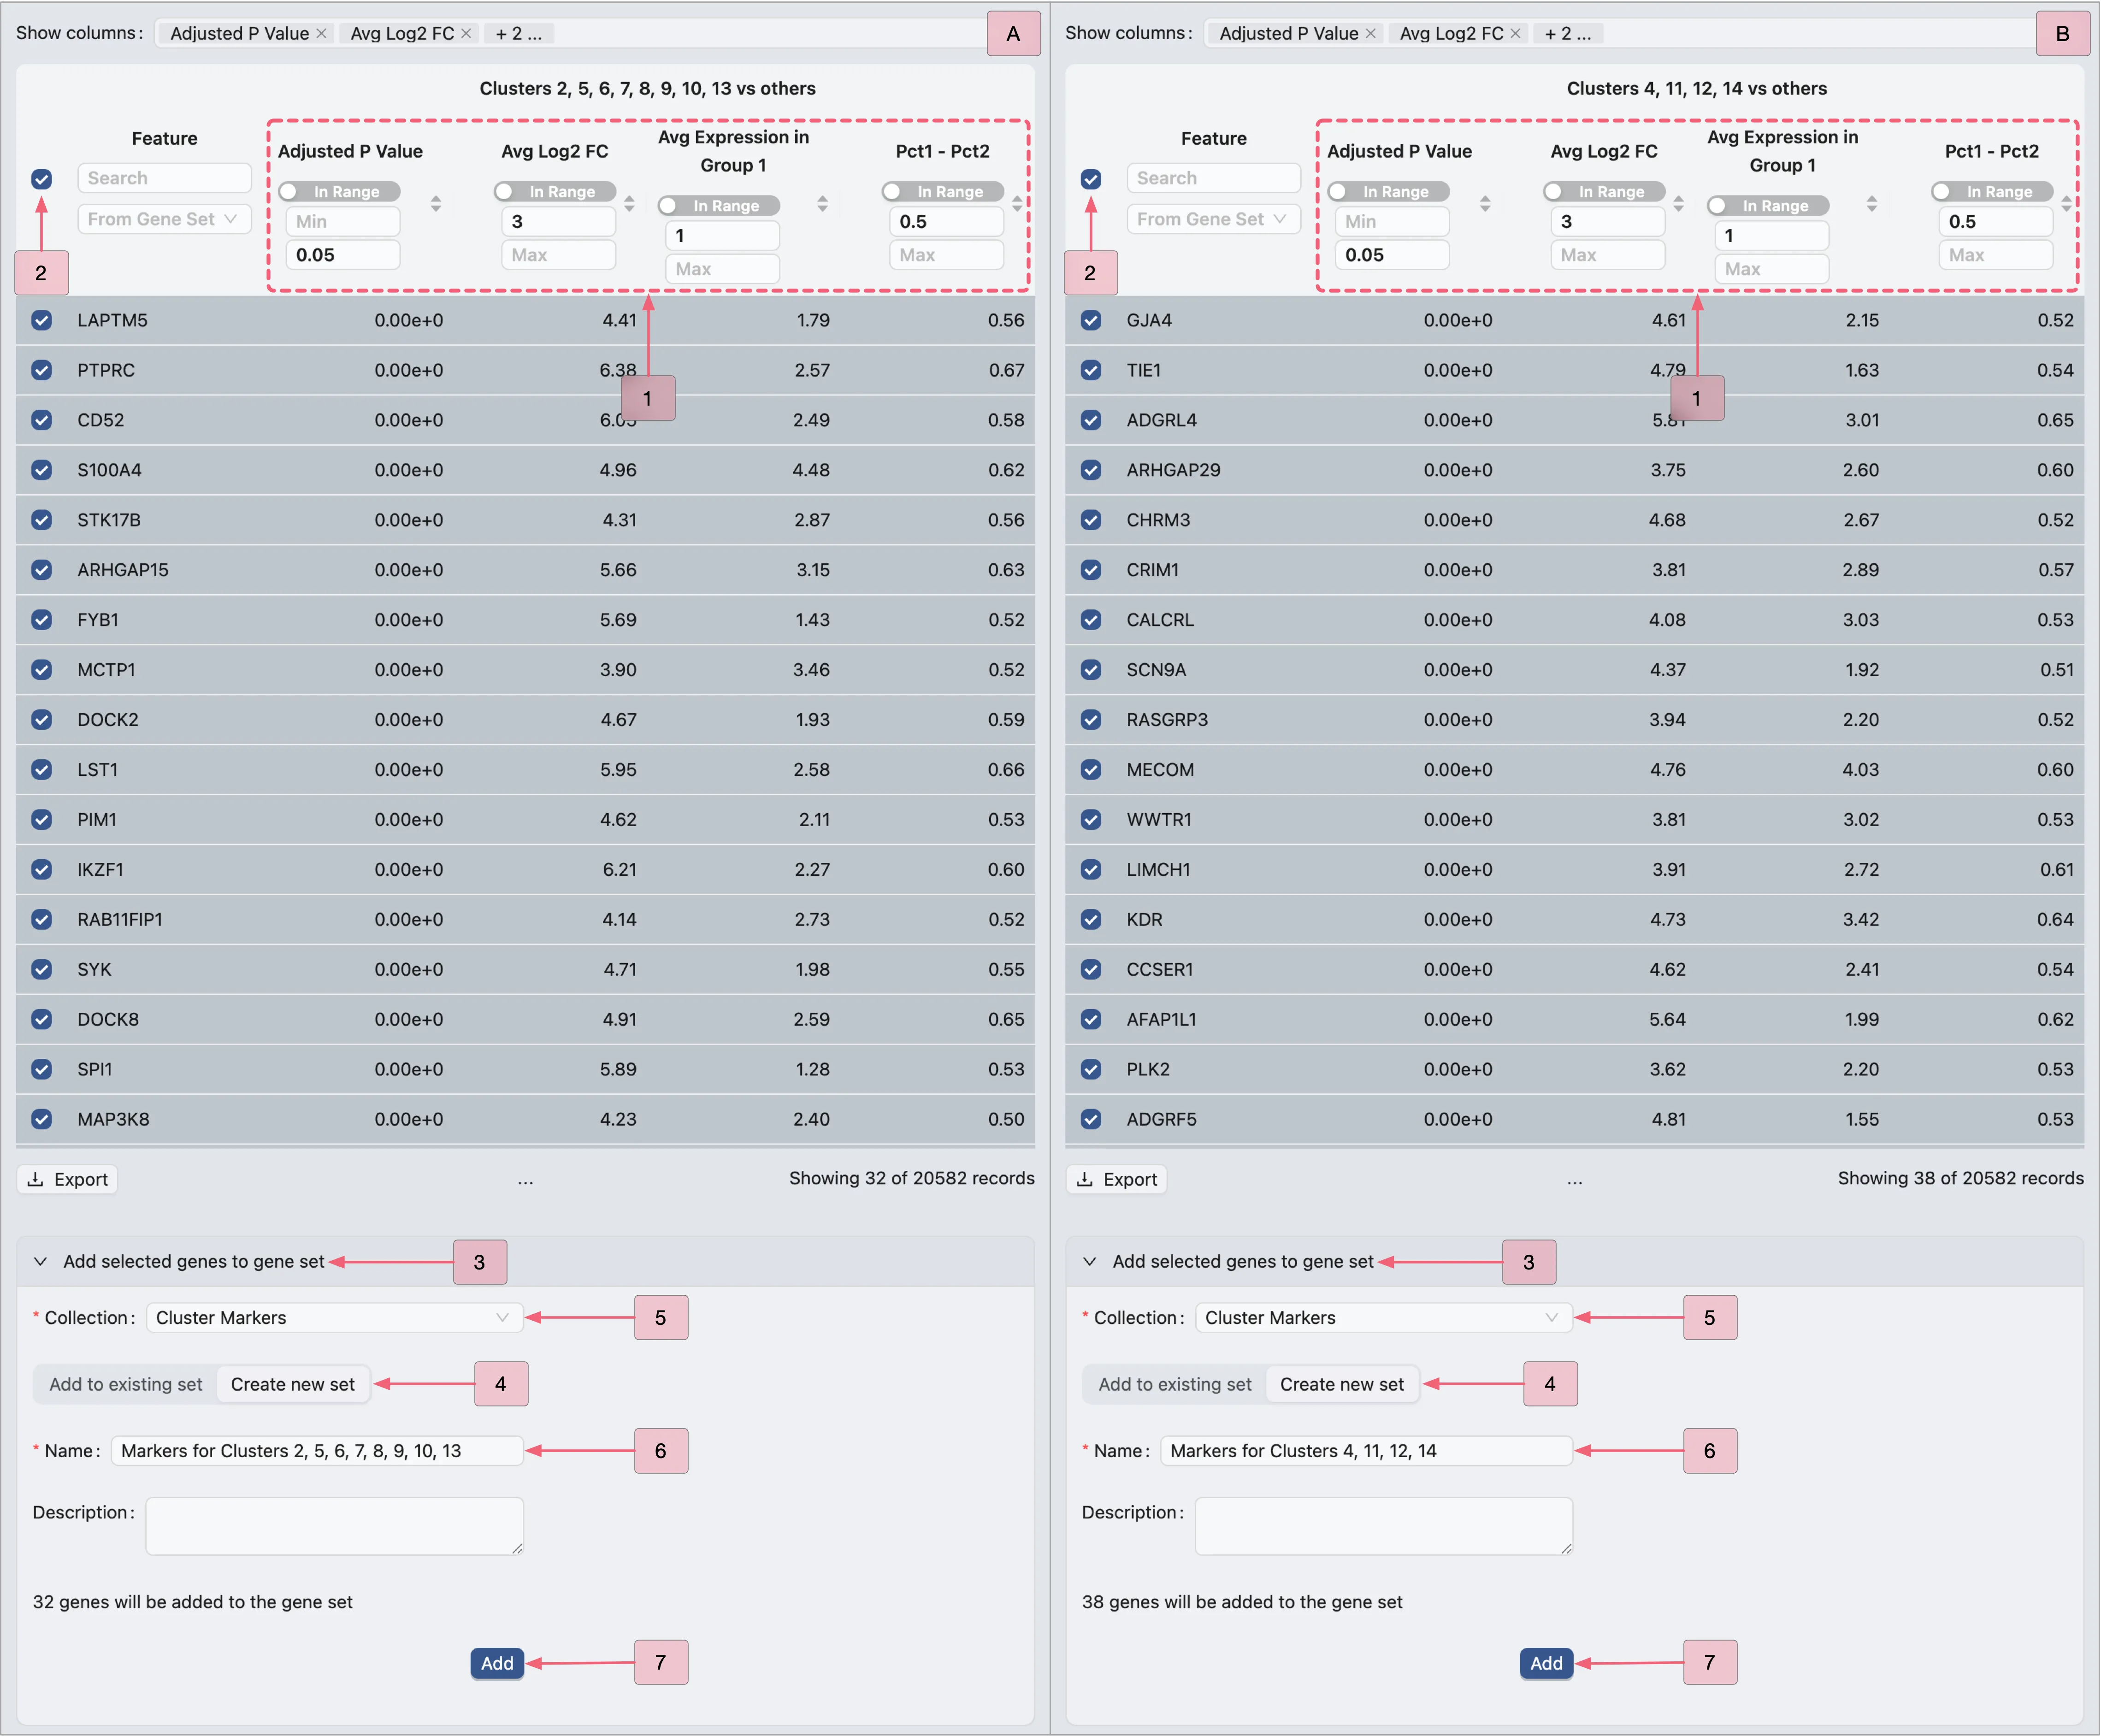This screenshot has width=2101, height=1736.
Task: Select Create new set in panel B
Action: coord(1342,1384)
